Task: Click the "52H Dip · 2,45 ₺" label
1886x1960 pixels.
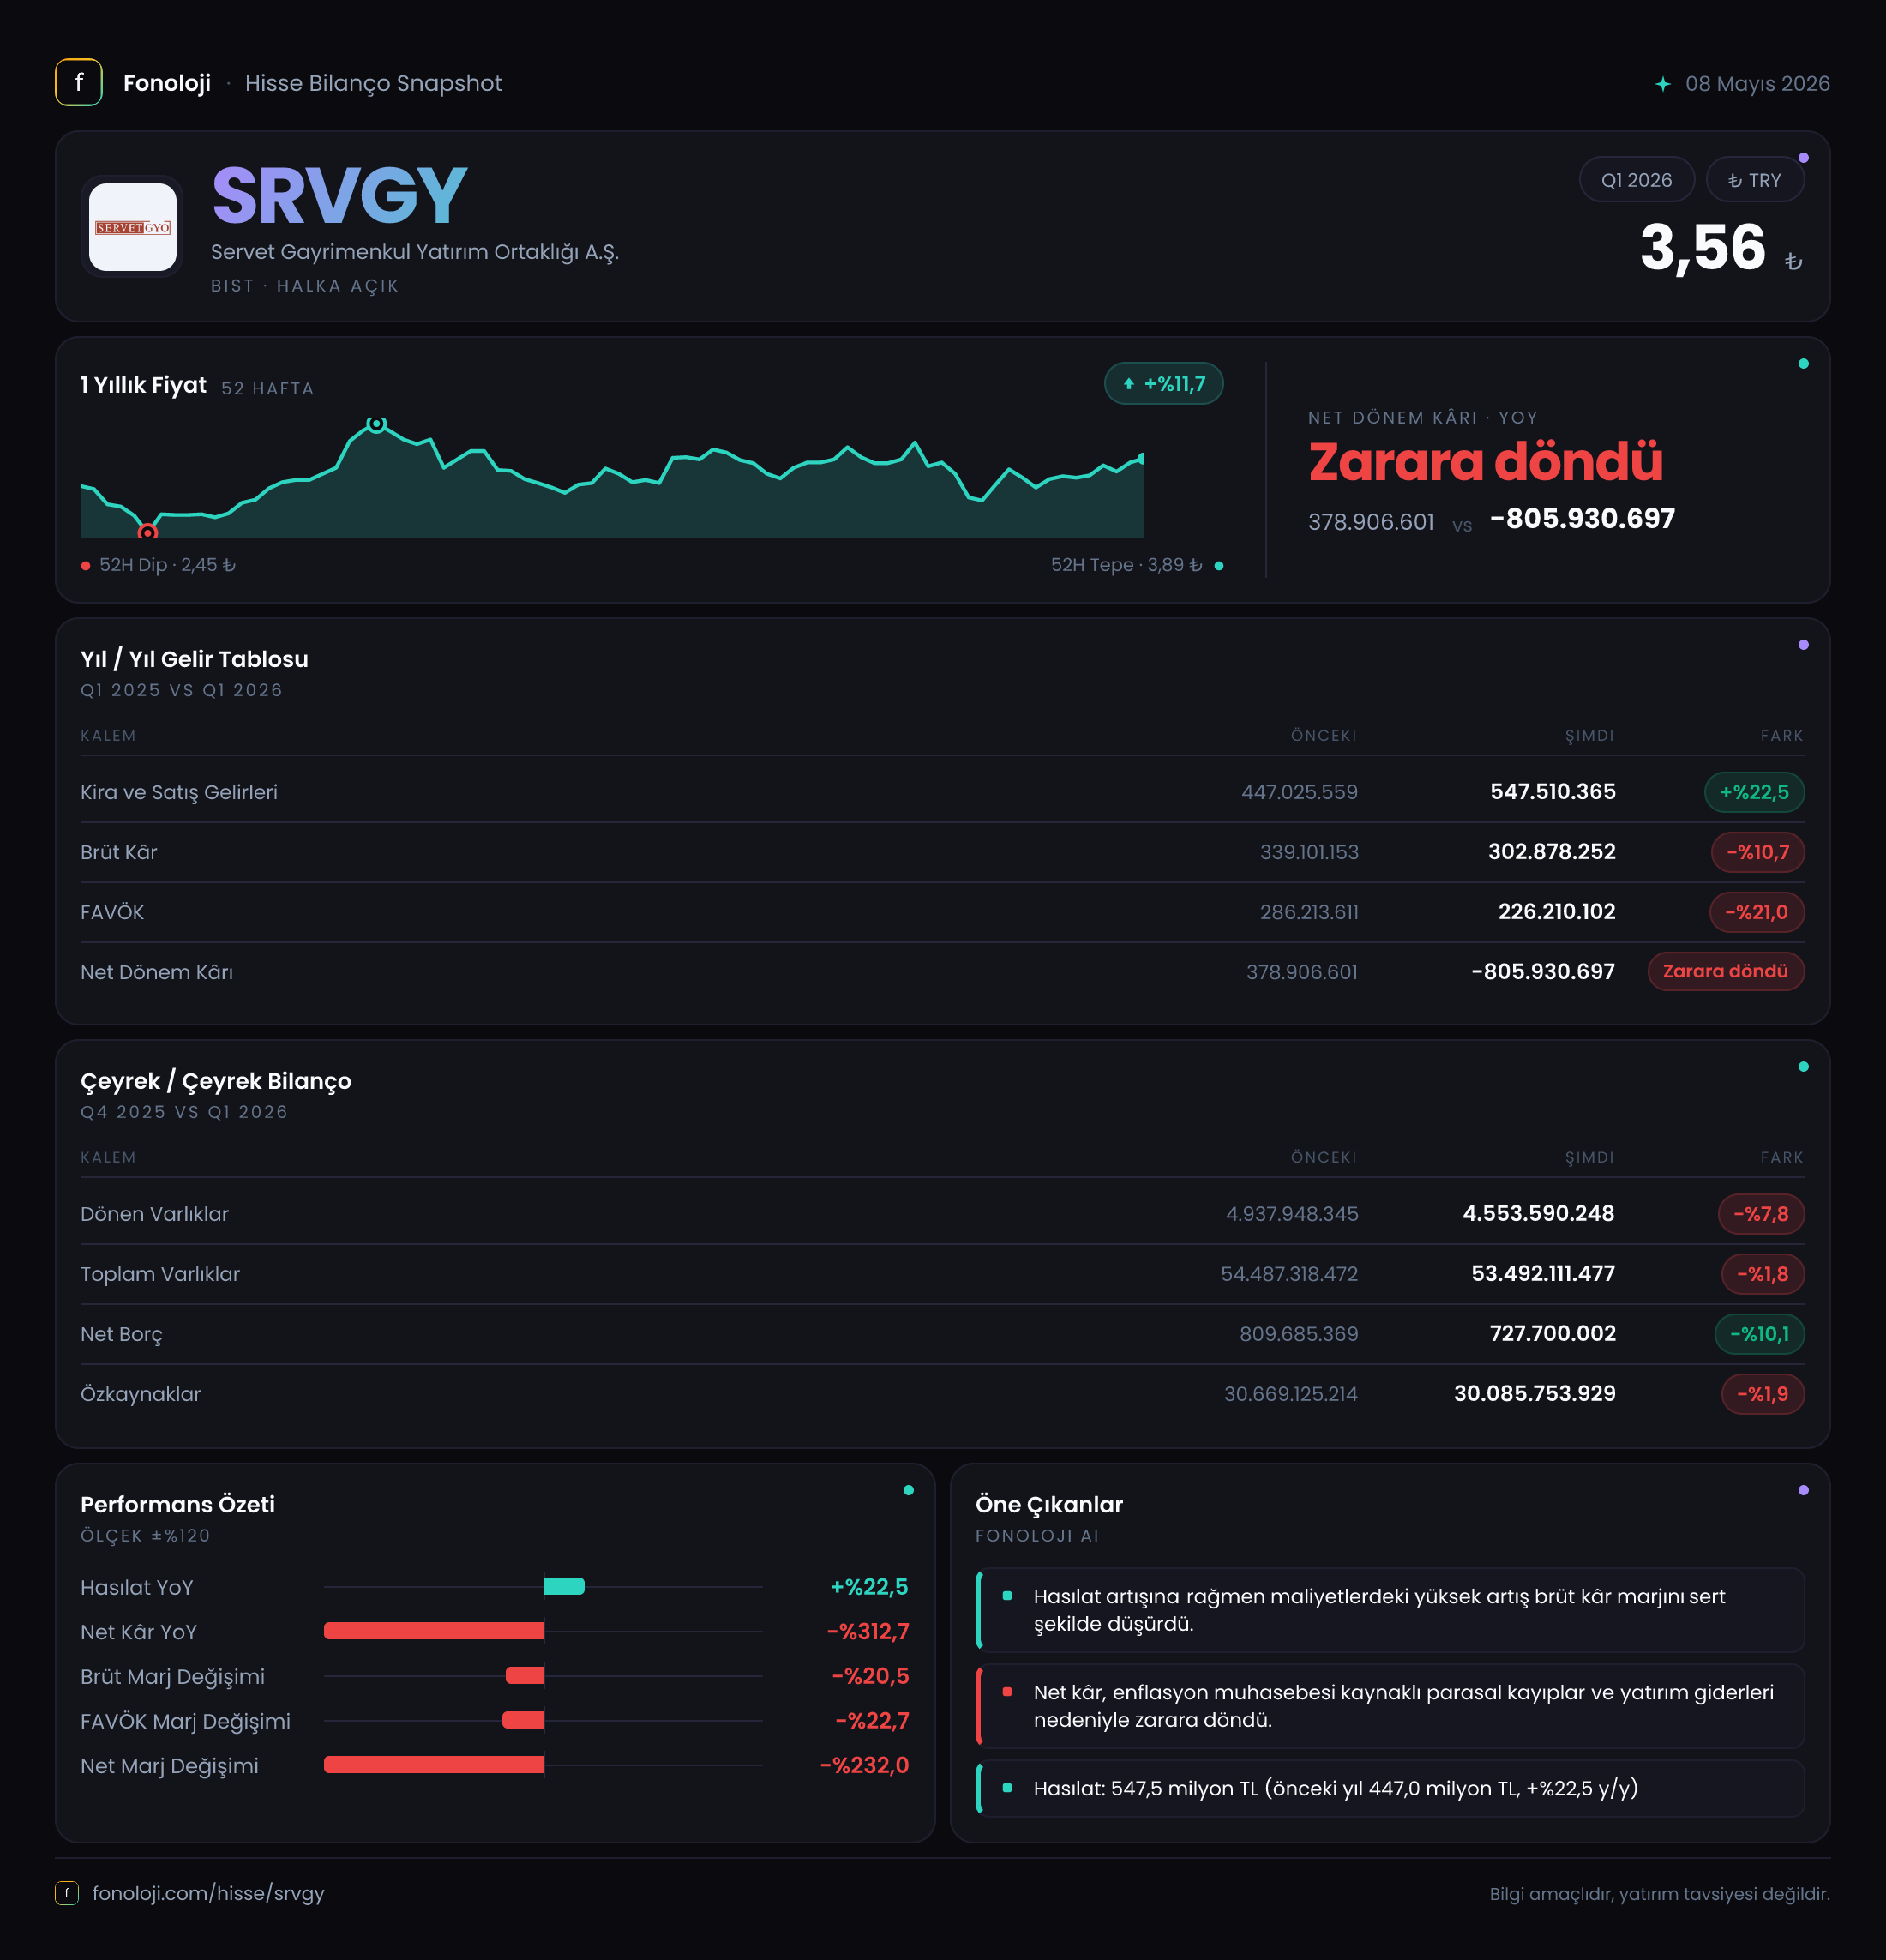Action: point(168,565)
